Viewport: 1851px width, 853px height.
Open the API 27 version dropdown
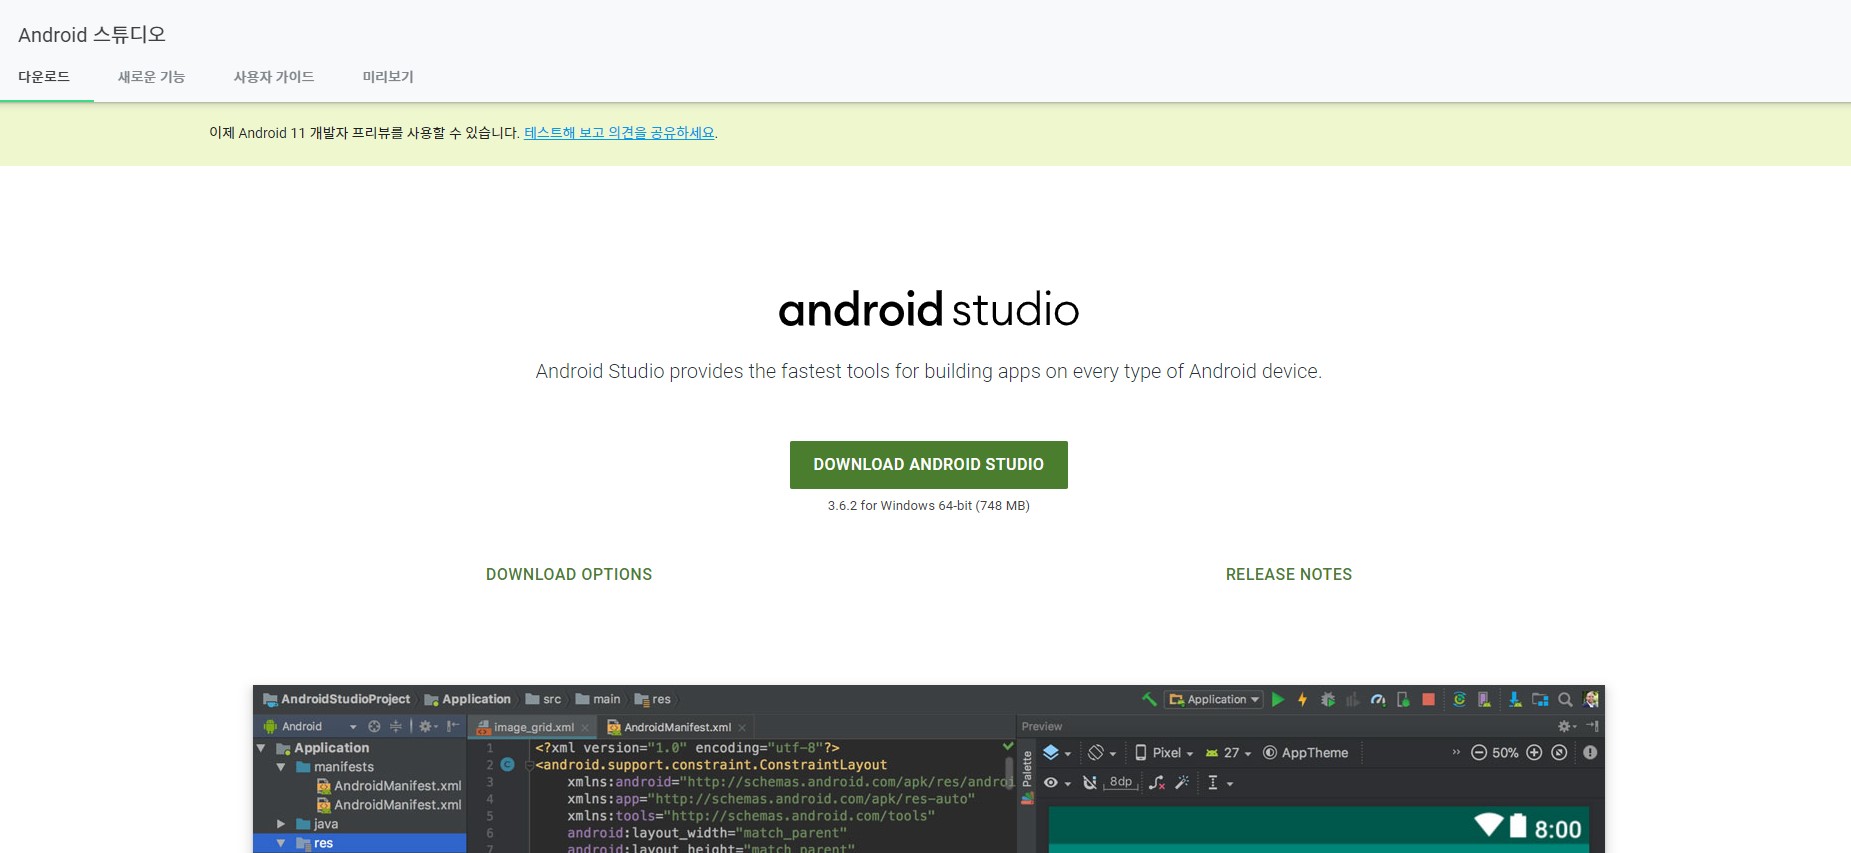pos(1228,753)
